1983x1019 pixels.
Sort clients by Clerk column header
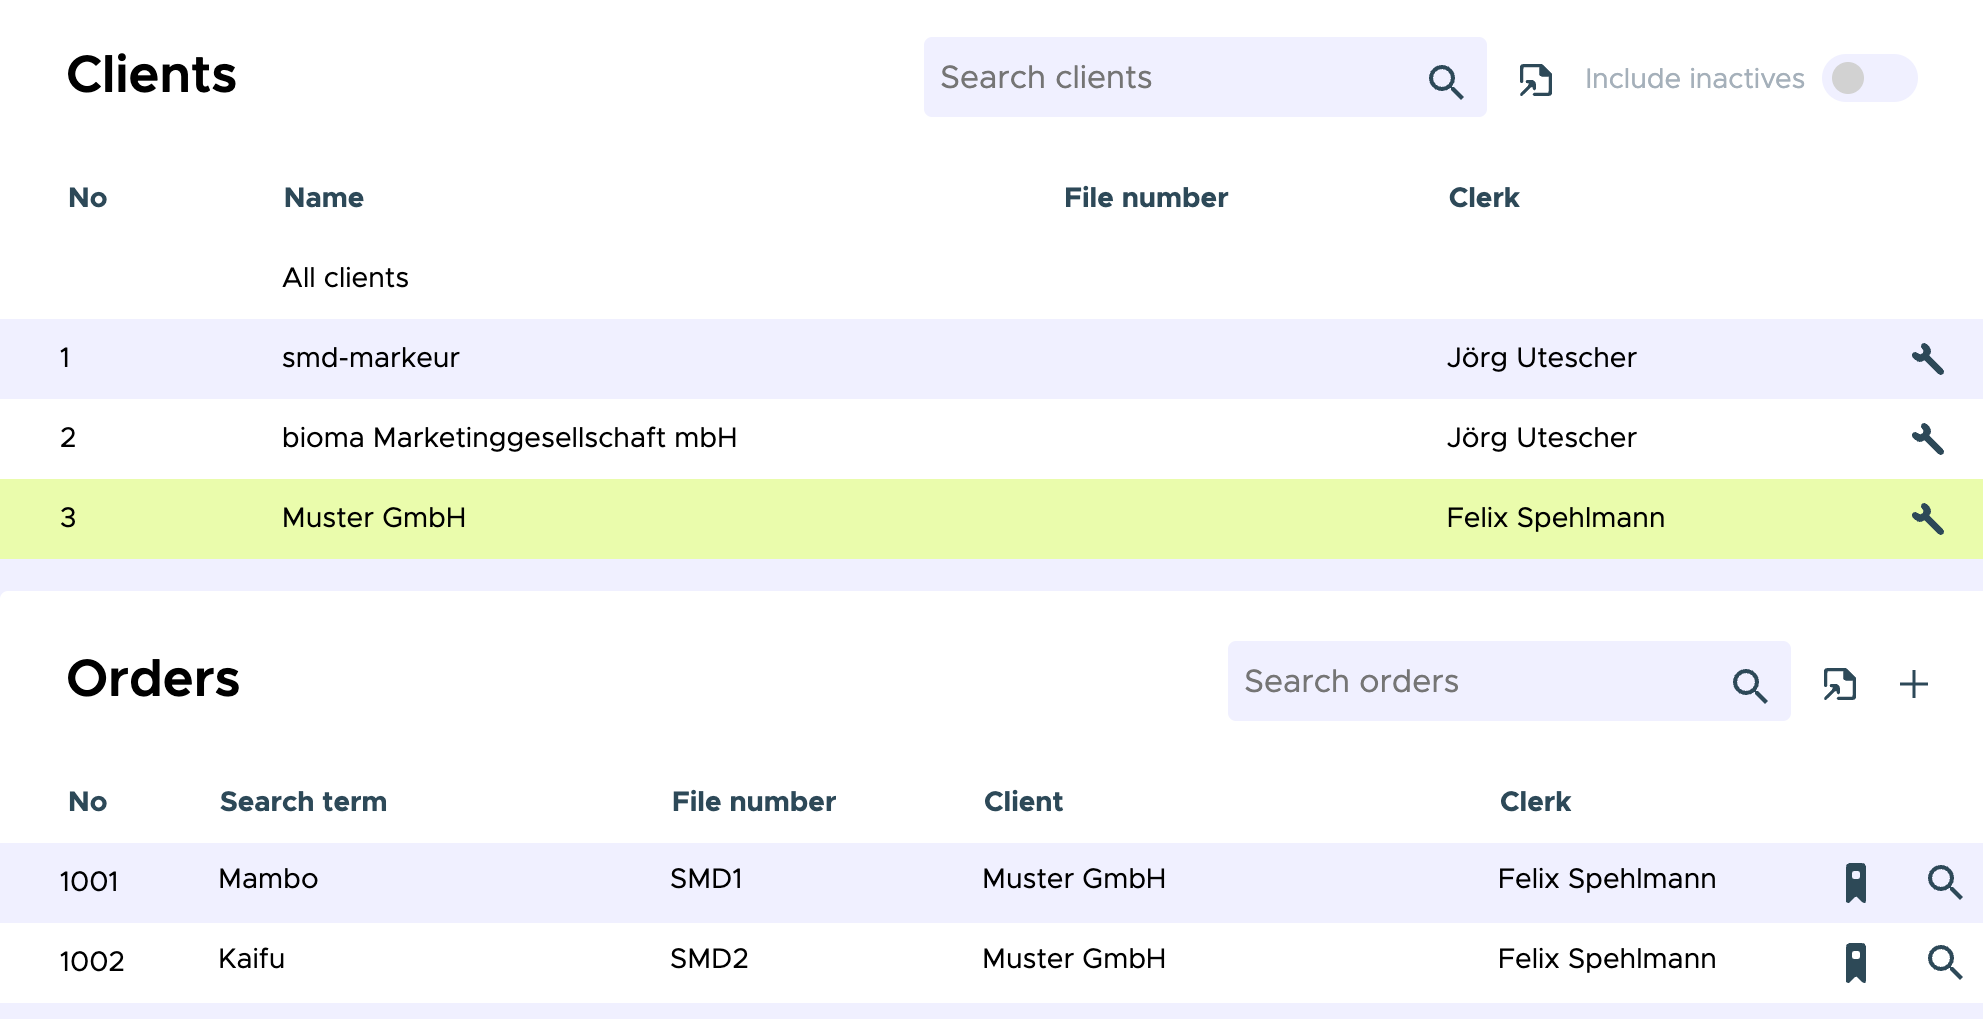tap(1483, 198)
